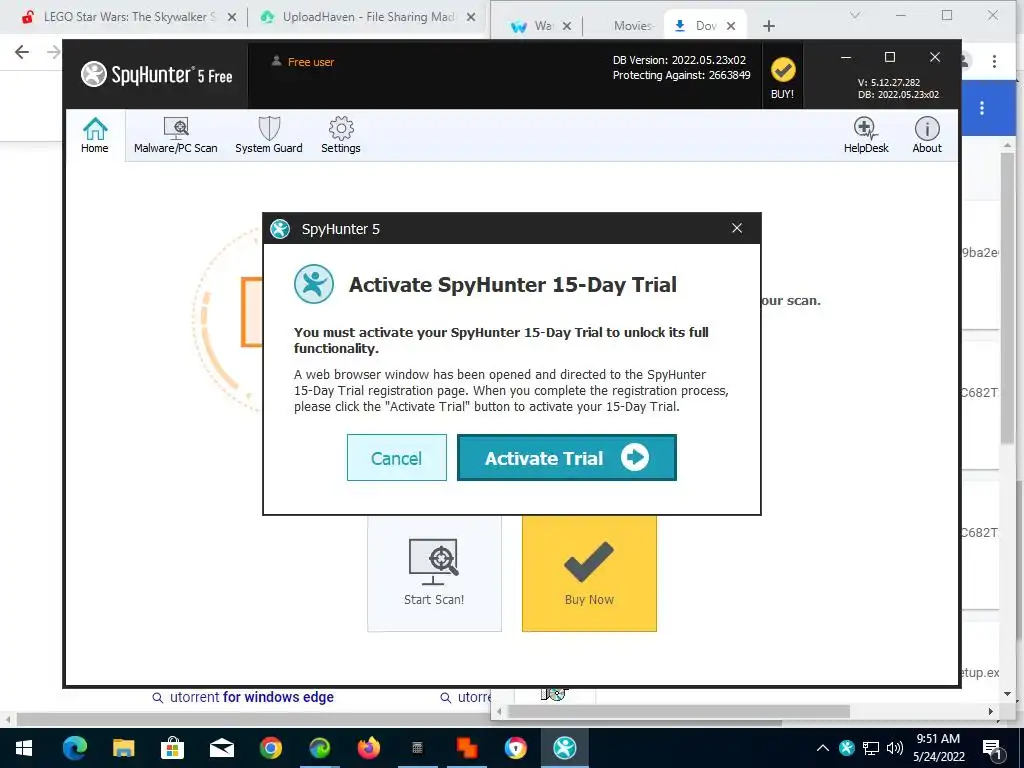The width and height of the screenshot is (1024, 768).
Task: Open the notification center
Action: 992,749
